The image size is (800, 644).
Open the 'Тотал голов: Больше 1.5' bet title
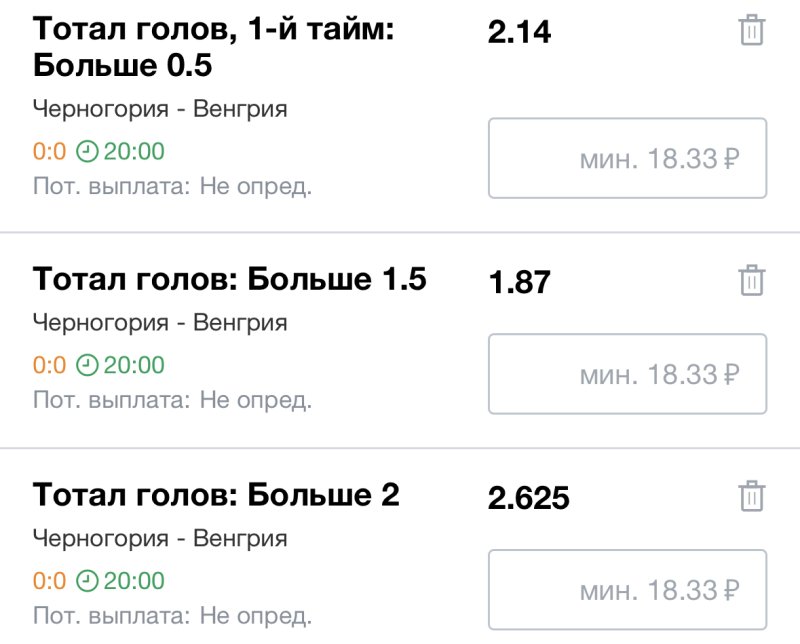coord(230,279)
